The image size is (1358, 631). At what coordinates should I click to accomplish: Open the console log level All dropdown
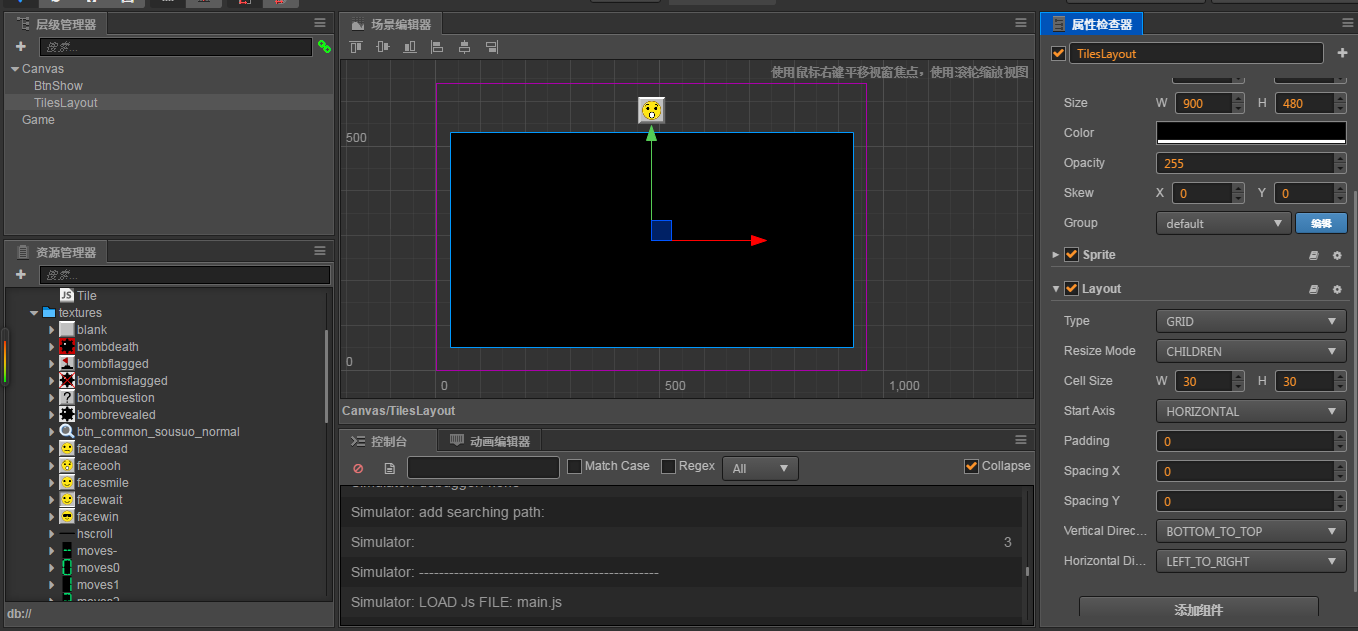tap(760, 468)
